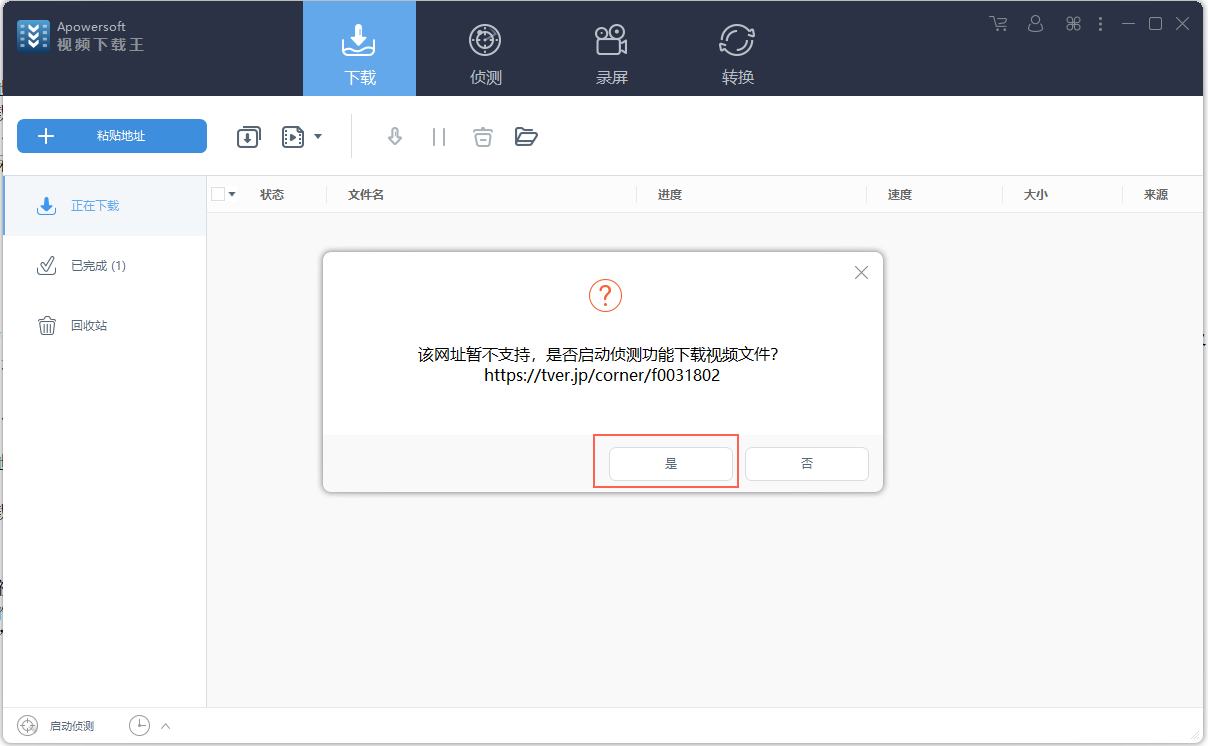The image size is (1208, 746).
Task: Click the delete task trash icon
Action: pyautogui.click(x=483, y=137)
